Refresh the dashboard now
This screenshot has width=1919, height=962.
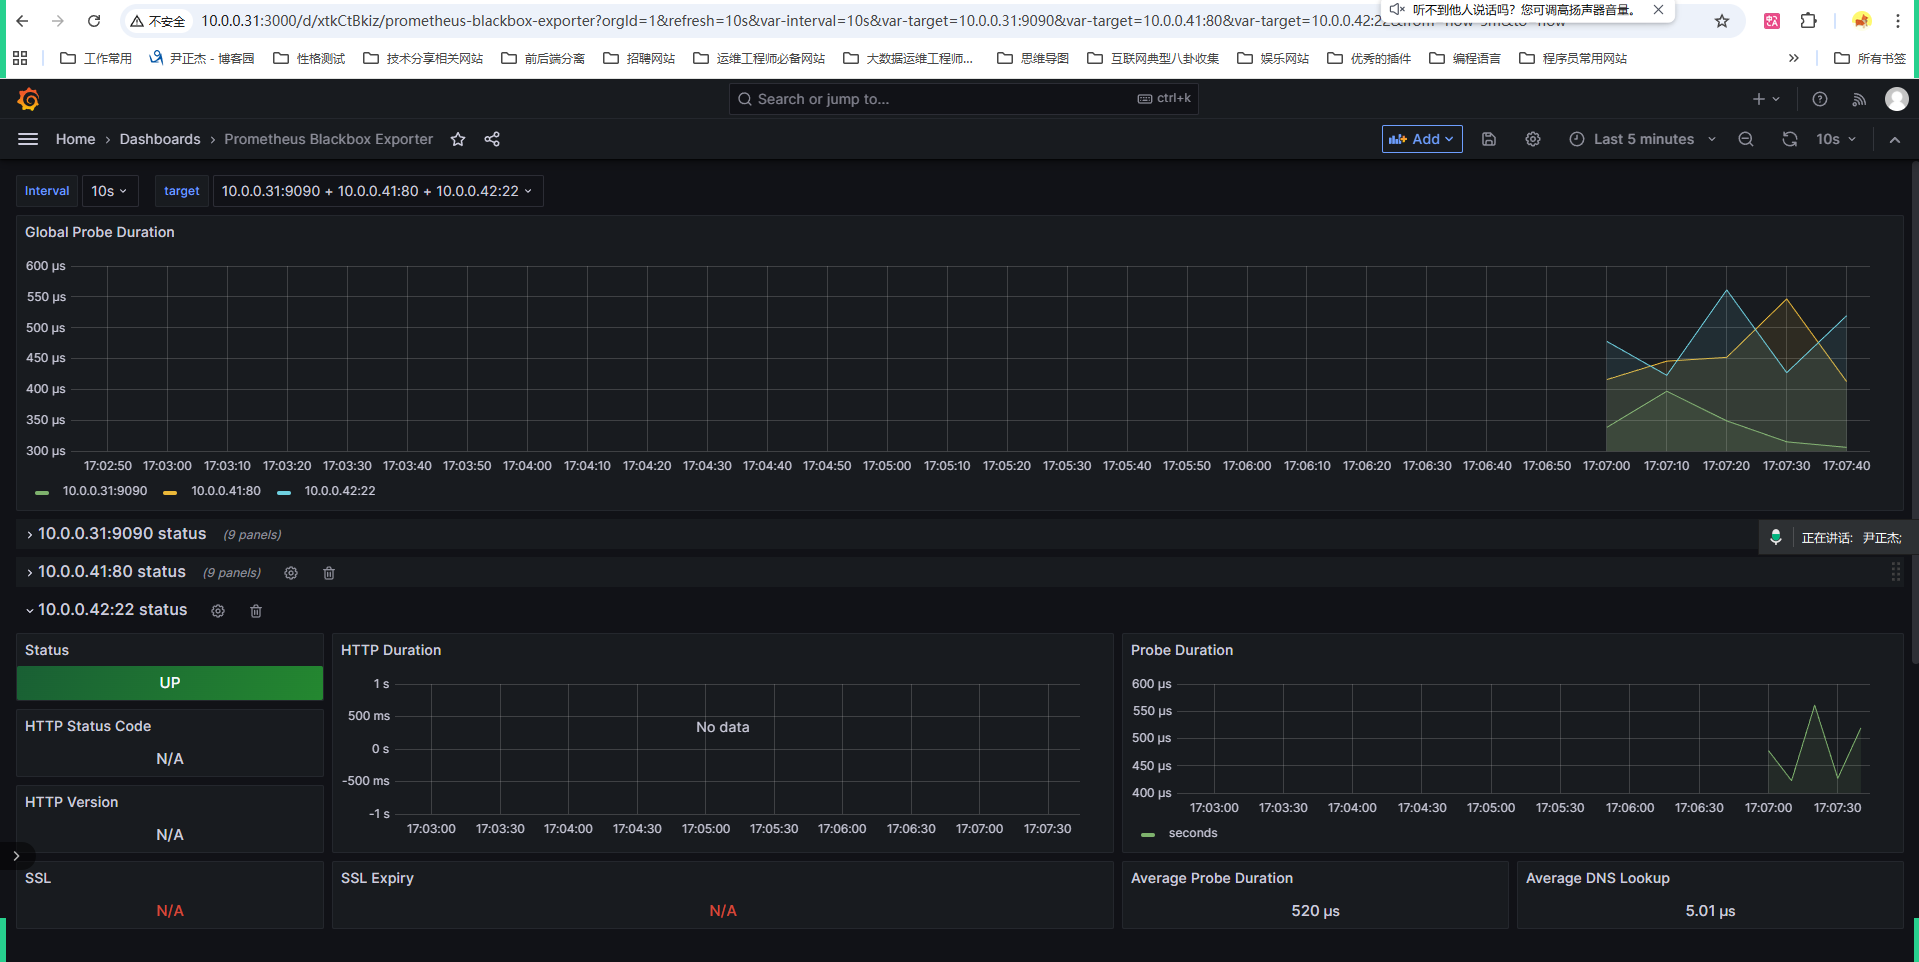[x=1790, y=139]
